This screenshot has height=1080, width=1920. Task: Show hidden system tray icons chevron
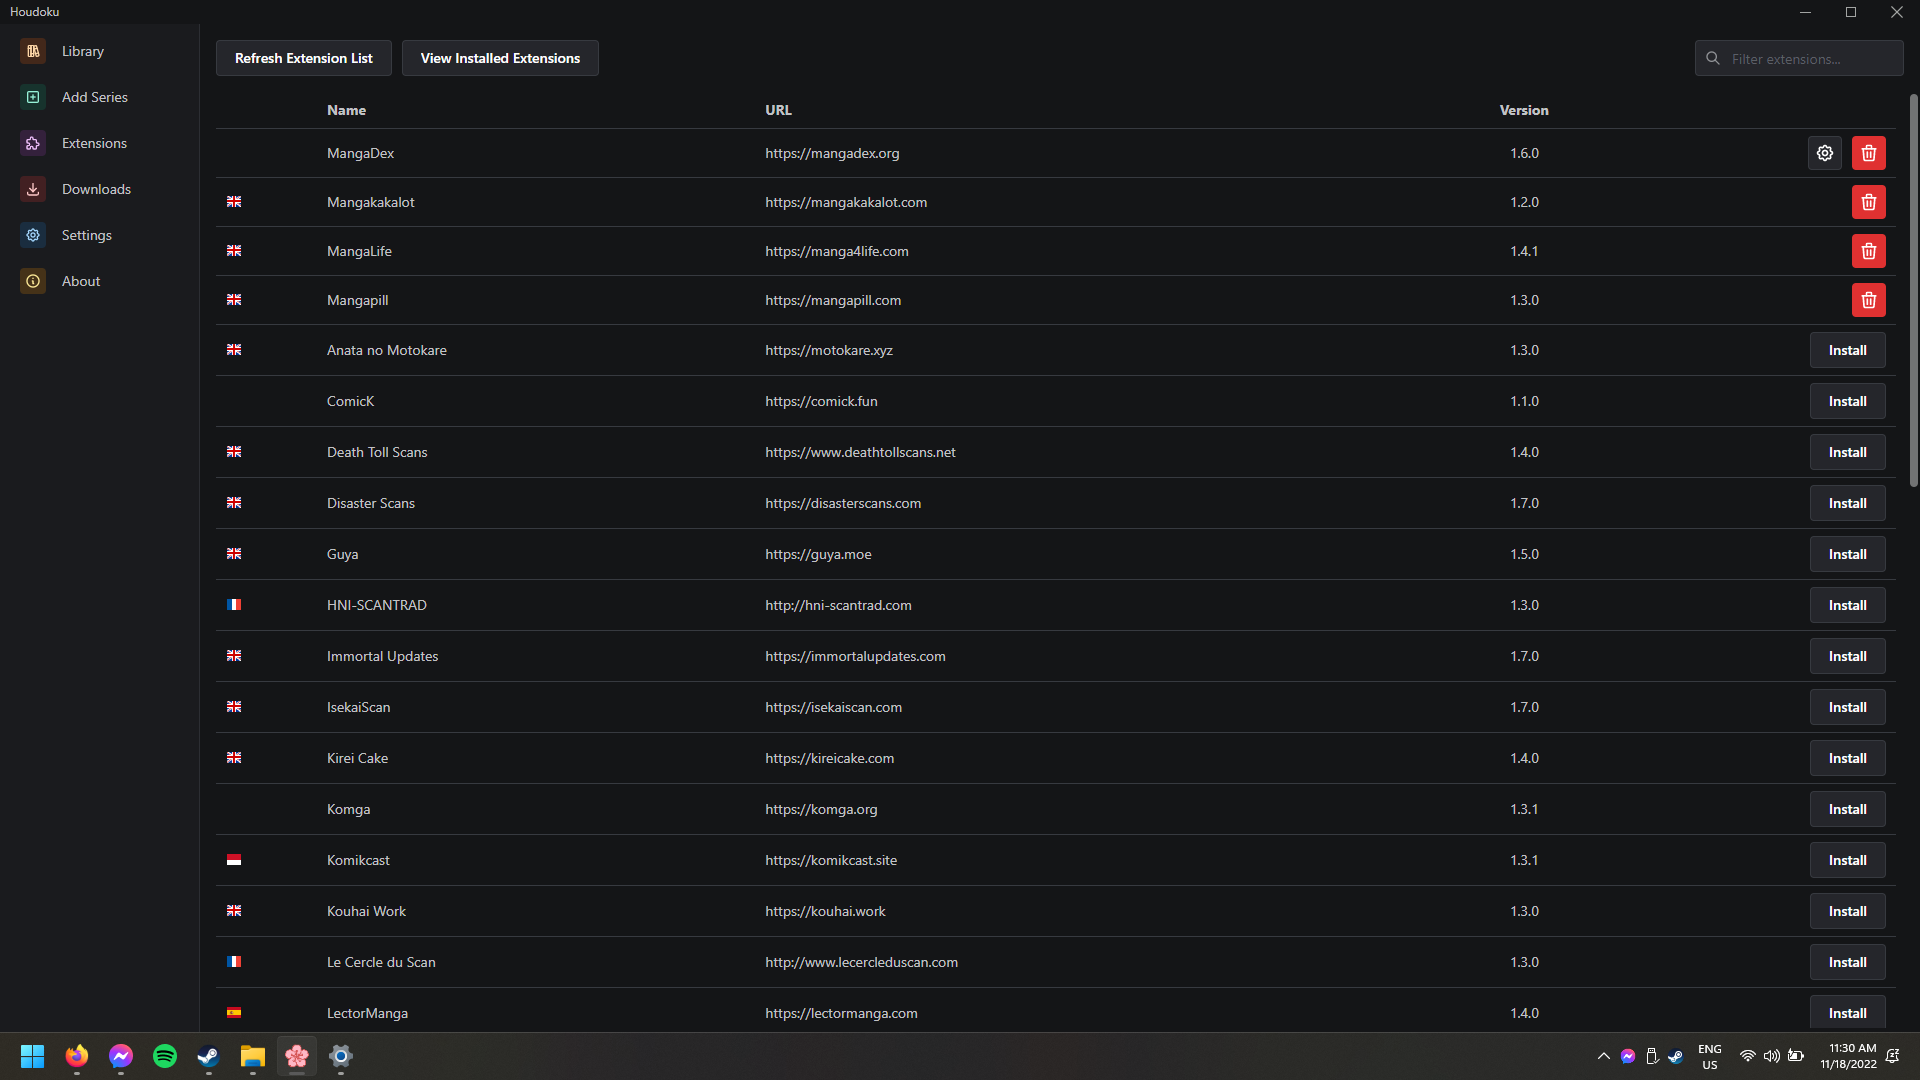click(1603, 1056)
